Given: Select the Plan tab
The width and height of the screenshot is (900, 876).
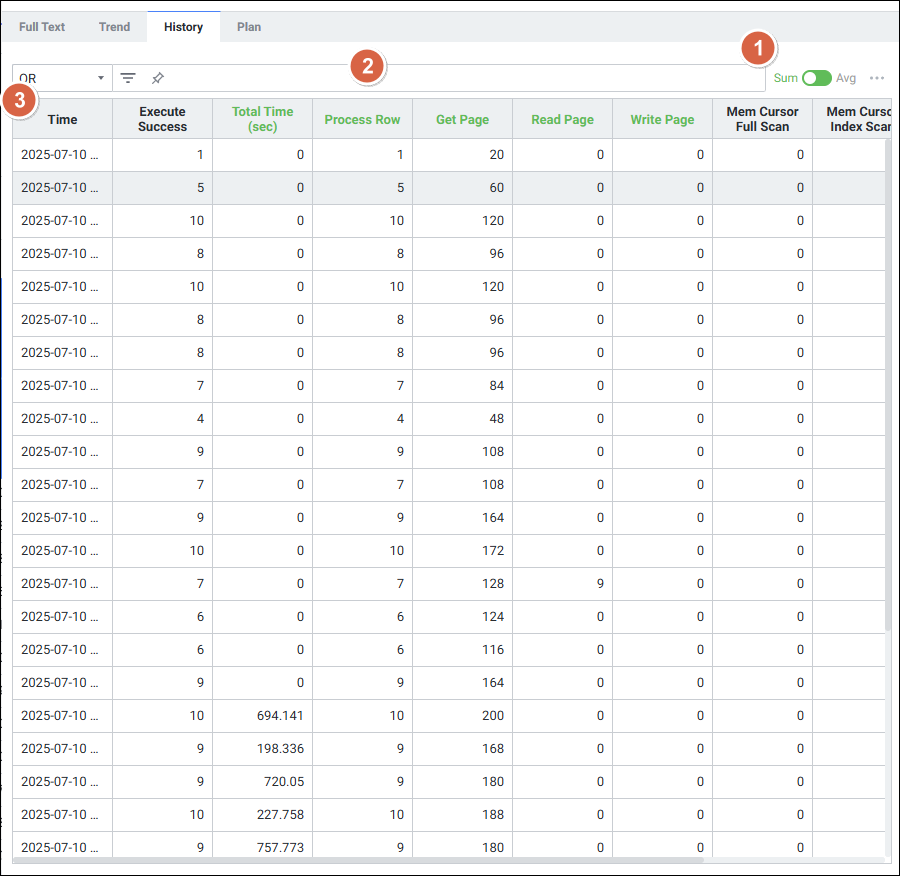Looking at the screenshot, I should [x=249, y=27].
